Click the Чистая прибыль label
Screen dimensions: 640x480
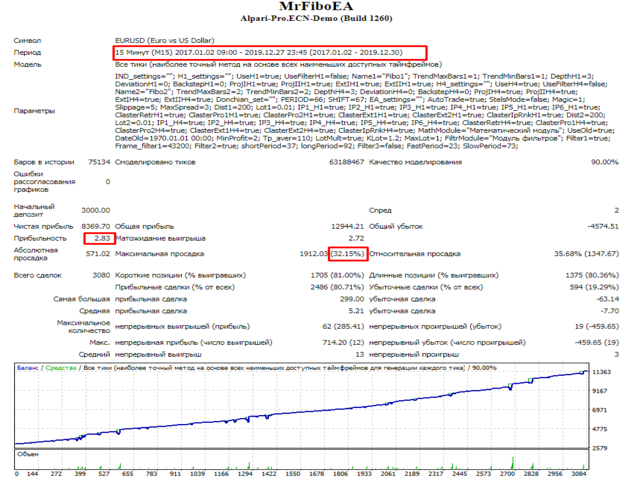click(x=43, y=226)
